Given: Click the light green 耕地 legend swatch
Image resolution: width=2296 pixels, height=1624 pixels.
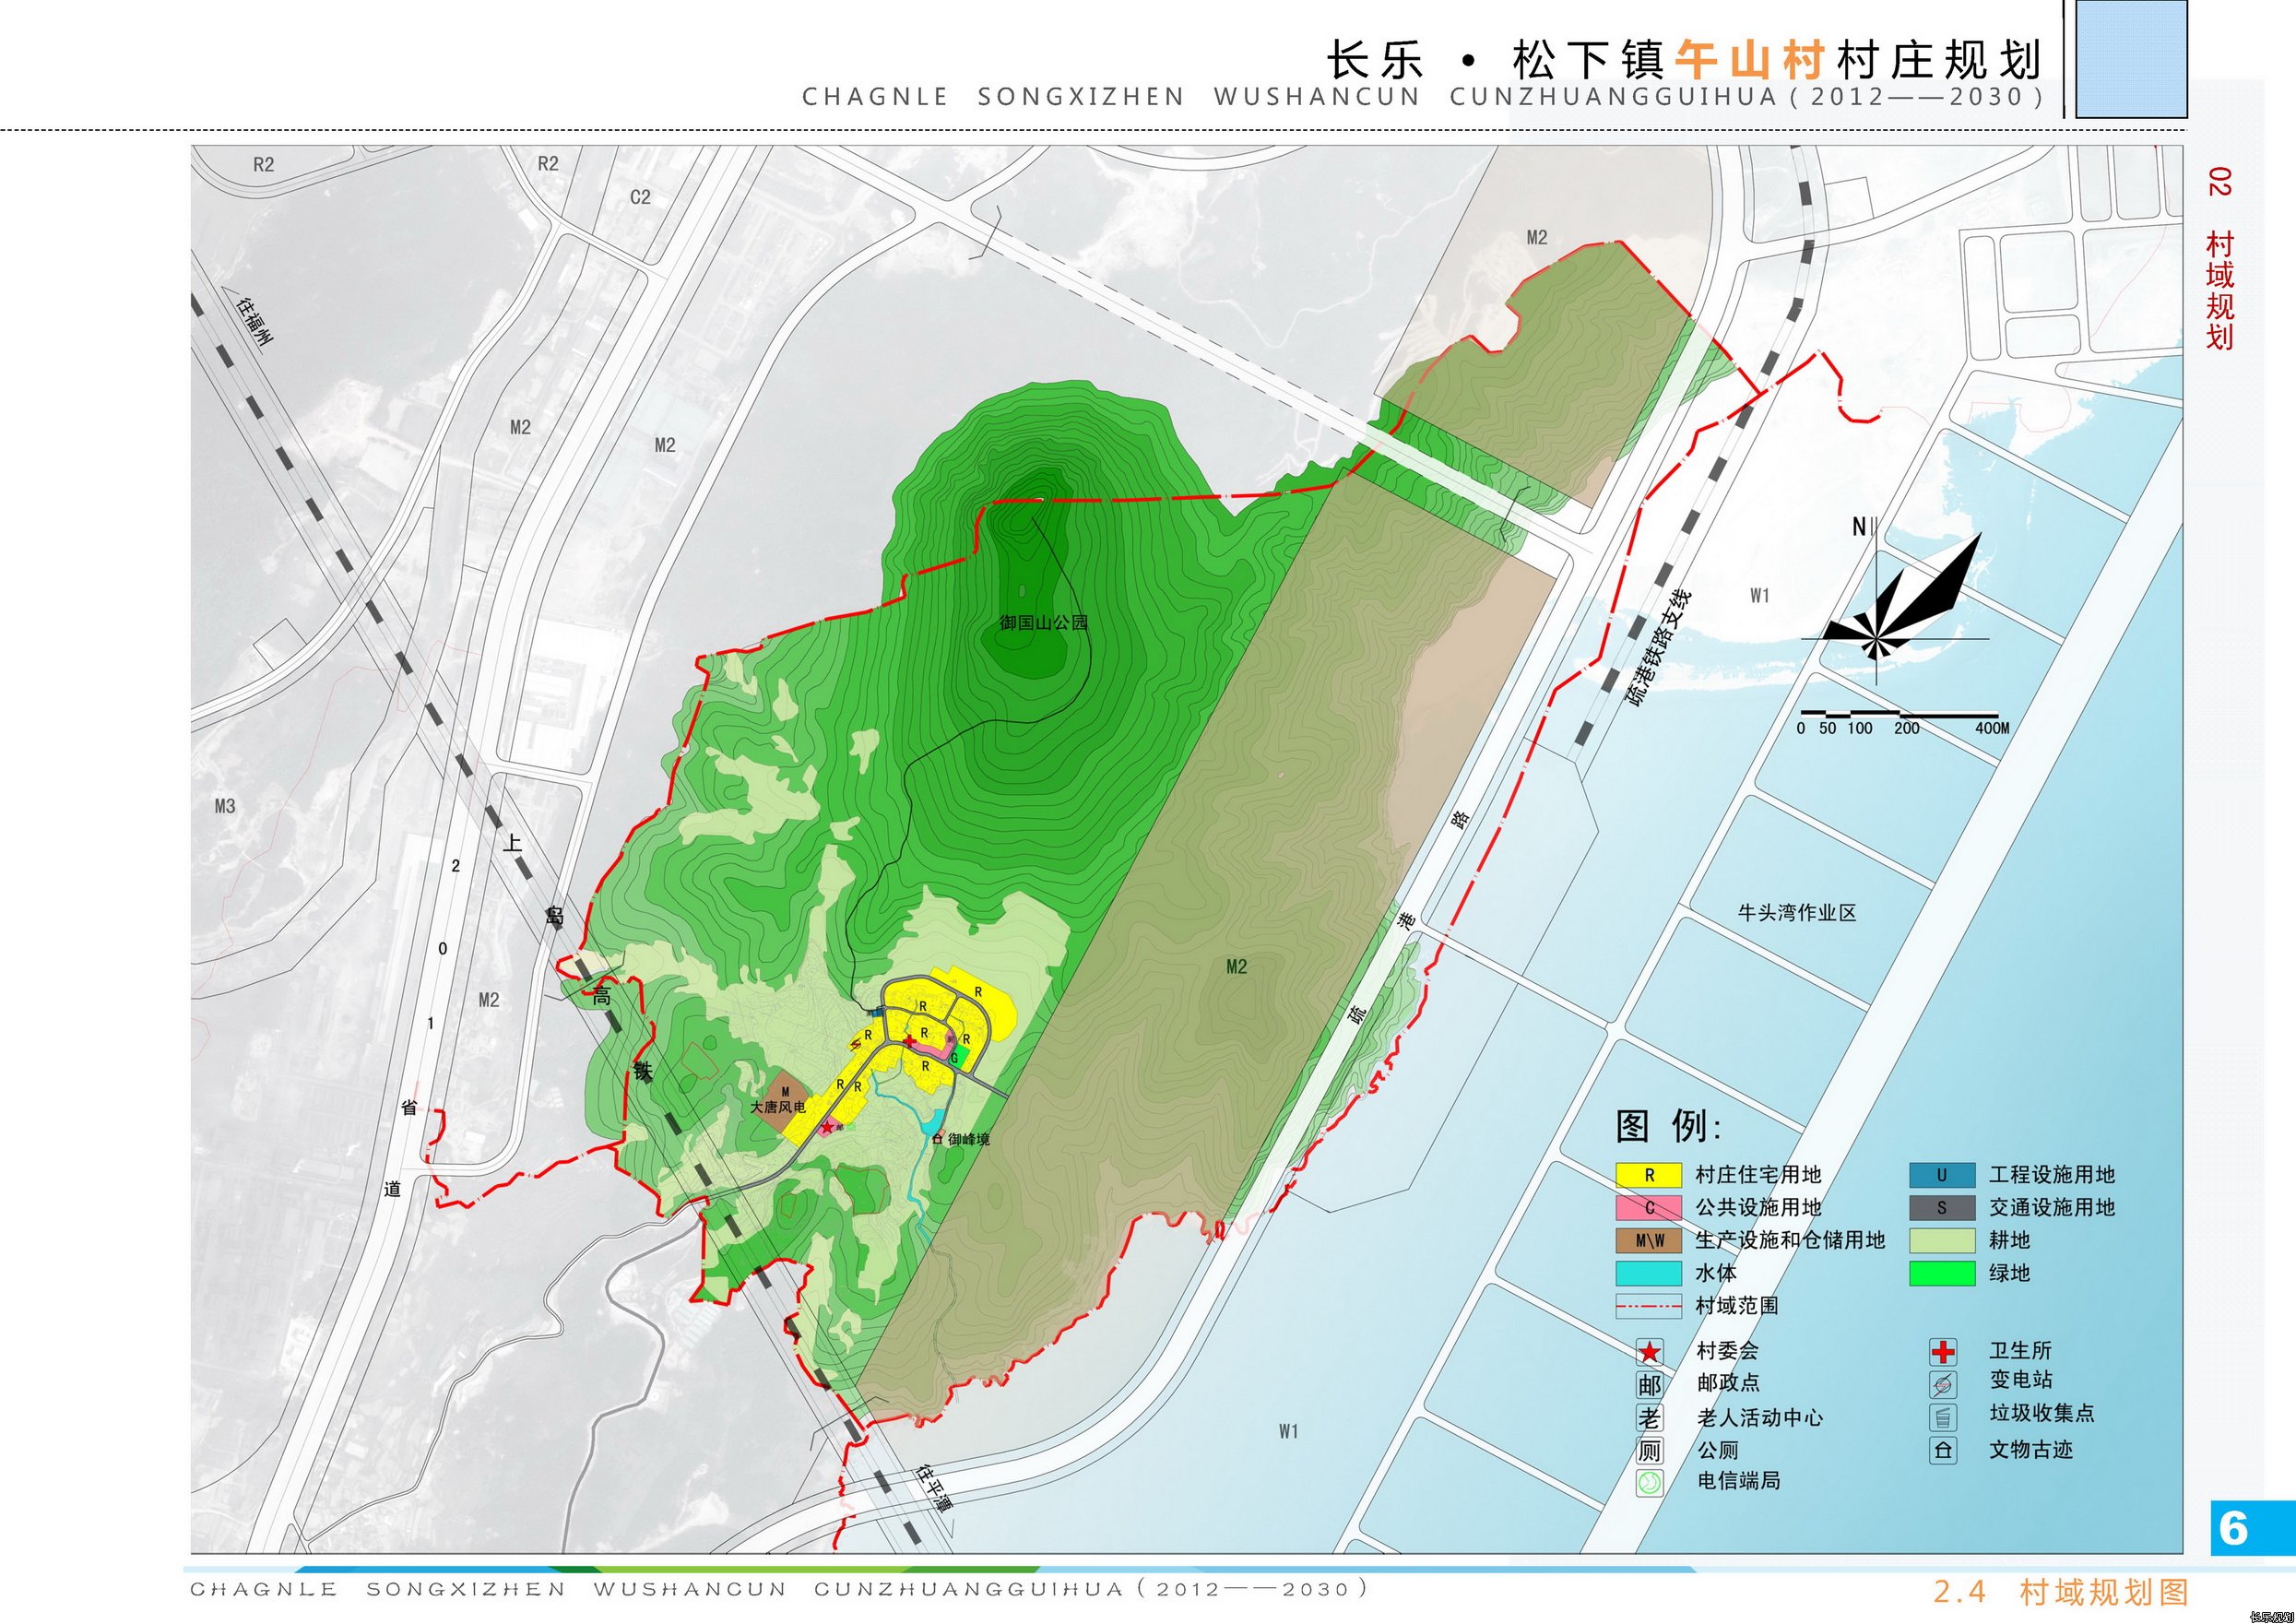Looking at the screenshot, I should [1942, 1241].
